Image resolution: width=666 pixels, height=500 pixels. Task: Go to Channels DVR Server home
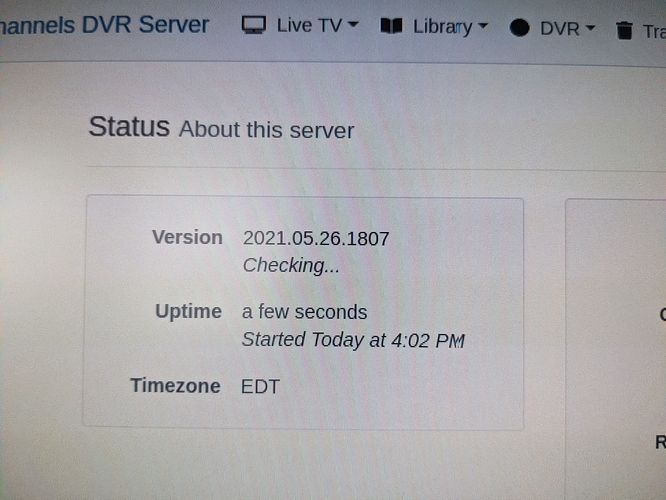(104, 25)
